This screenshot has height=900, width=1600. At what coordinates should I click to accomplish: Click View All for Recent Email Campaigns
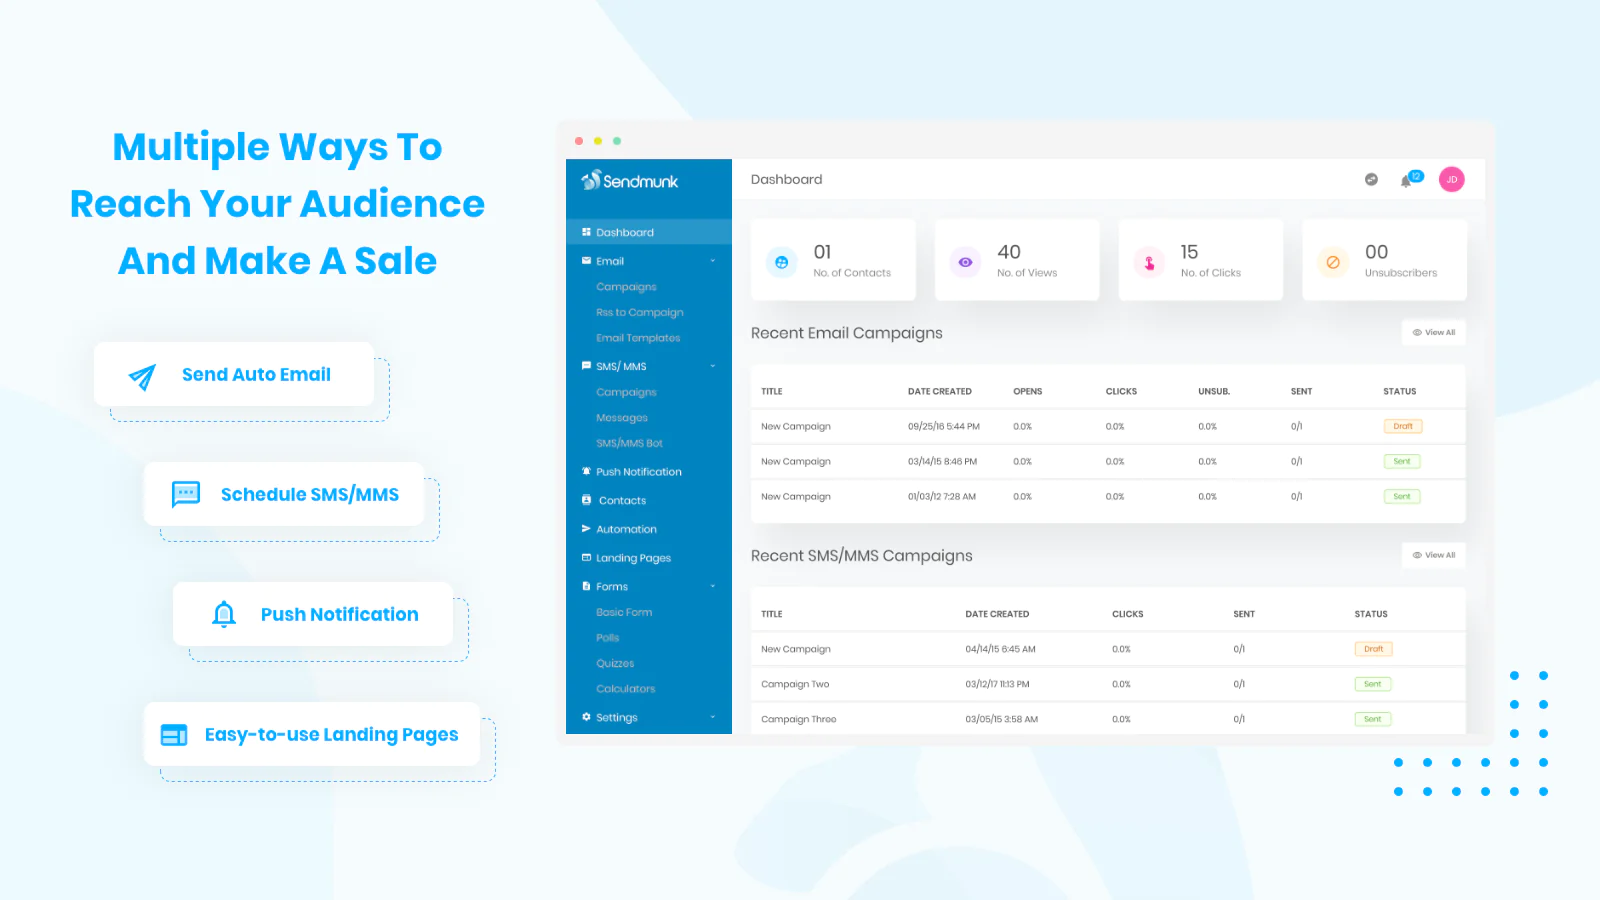pyautogui.click(x=1433, y=333)
